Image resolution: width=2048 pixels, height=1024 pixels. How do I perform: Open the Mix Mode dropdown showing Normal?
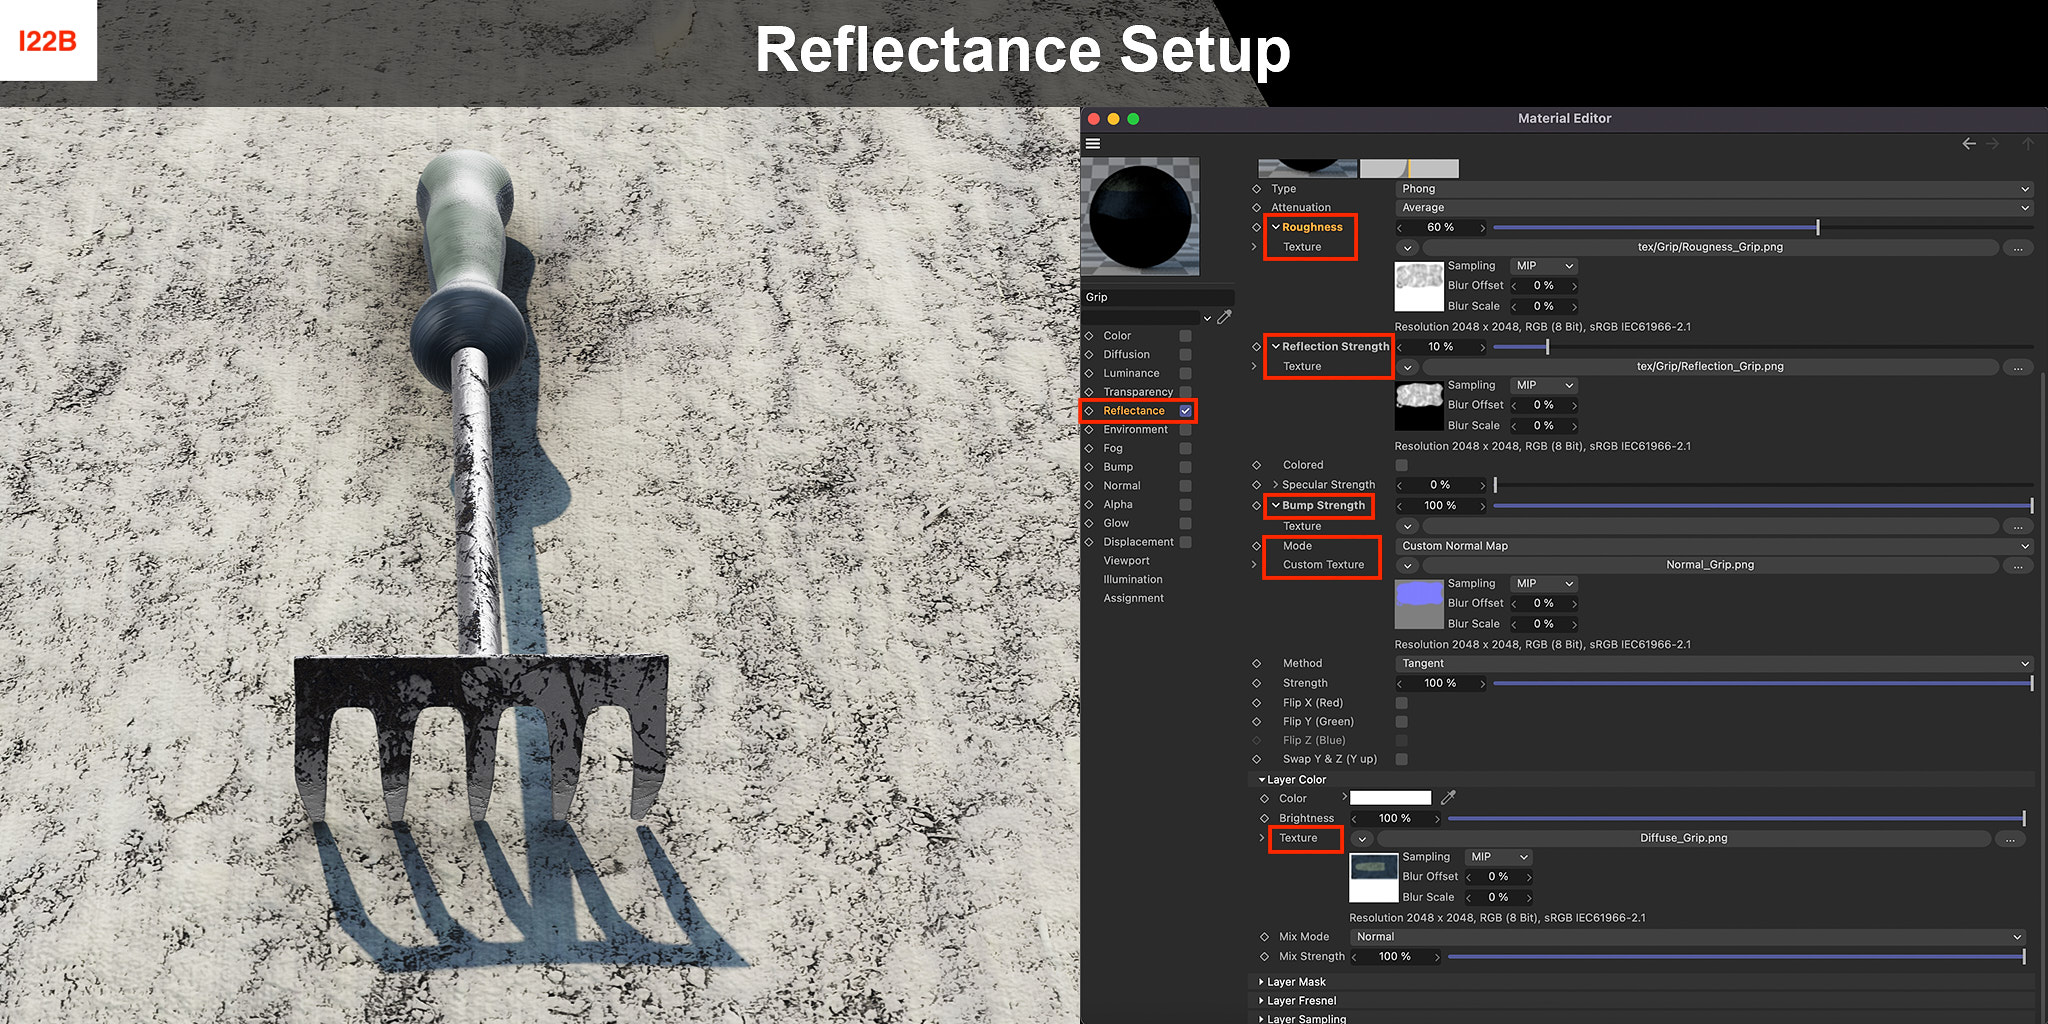(x=1688, y=937)
